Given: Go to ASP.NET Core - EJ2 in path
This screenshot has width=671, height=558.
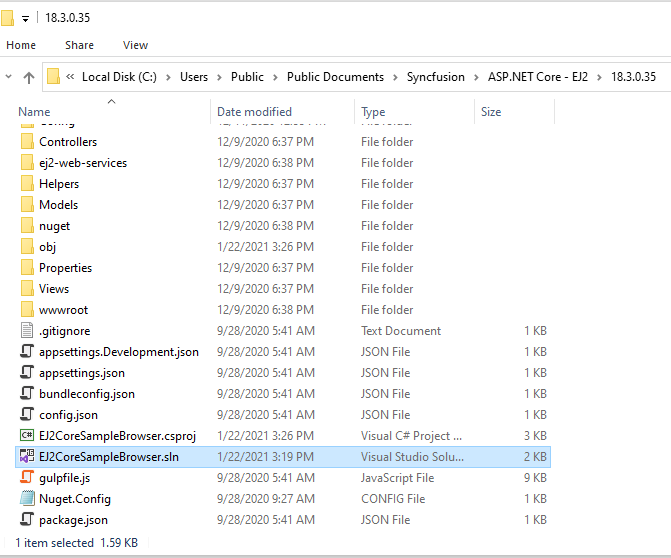Looking at the screenshot, I should pos(537,77).
